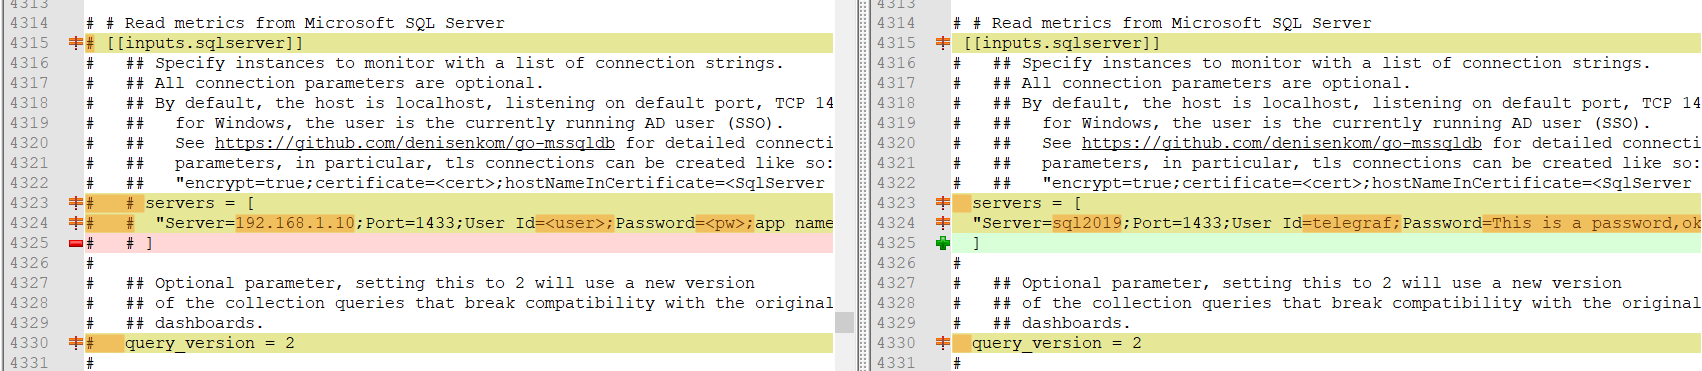Click the red removed-line marker at line 4325 in left pane
Screen dimensions: 1702x371
click(x=76, y=243)
